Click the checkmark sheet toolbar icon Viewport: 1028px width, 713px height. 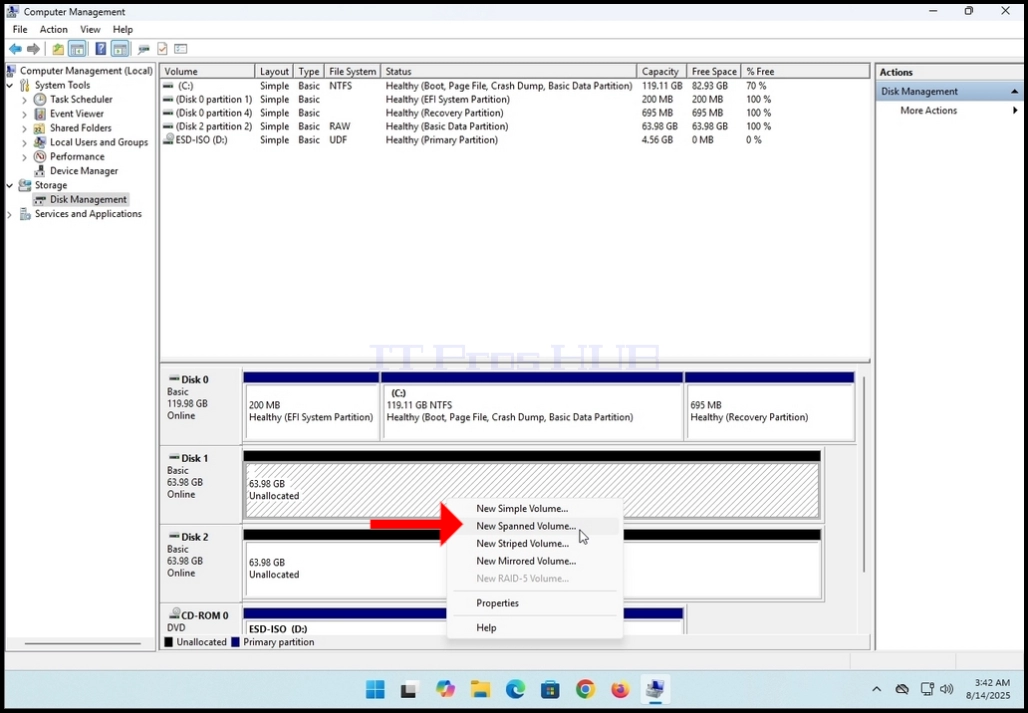(x=162, y=49)
